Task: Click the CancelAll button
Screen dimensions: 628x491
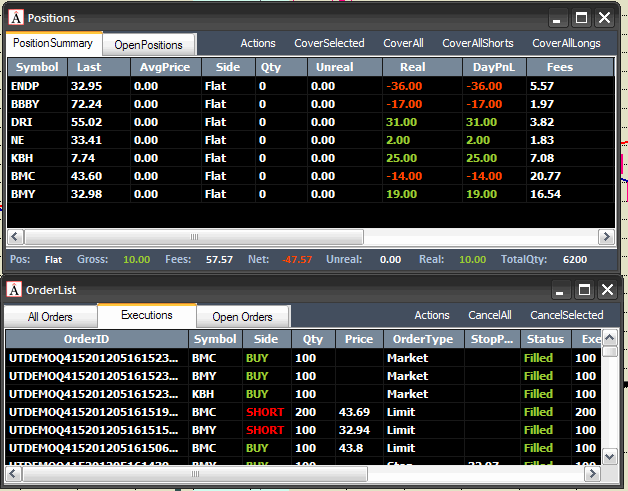Action: click(x=490, y=315)
